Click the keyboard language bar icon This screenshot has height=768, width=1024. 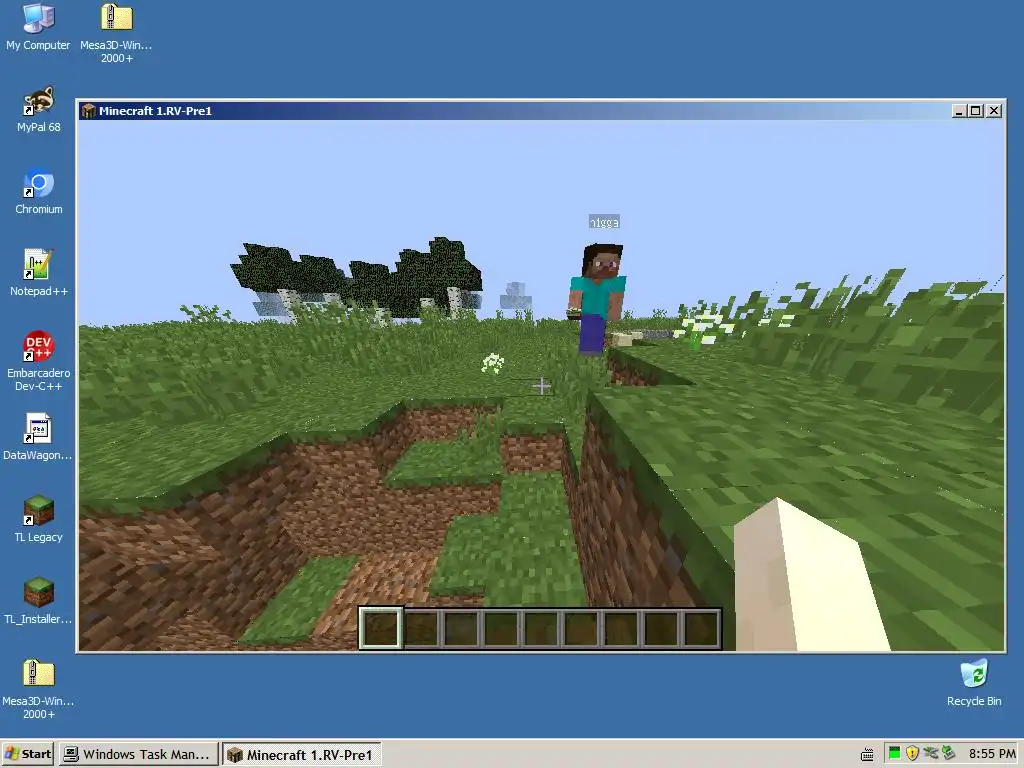point(867,754)
